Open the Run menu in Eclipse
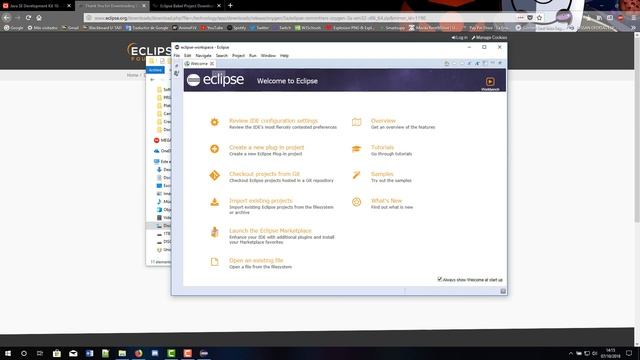640x360 pixels. click(253, 56)
